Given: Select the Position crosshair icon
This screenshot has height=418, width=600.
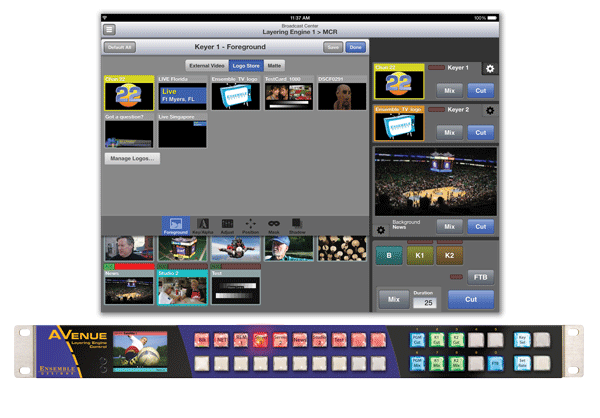Looking at the screenshot, I should [x=251, y=225].
